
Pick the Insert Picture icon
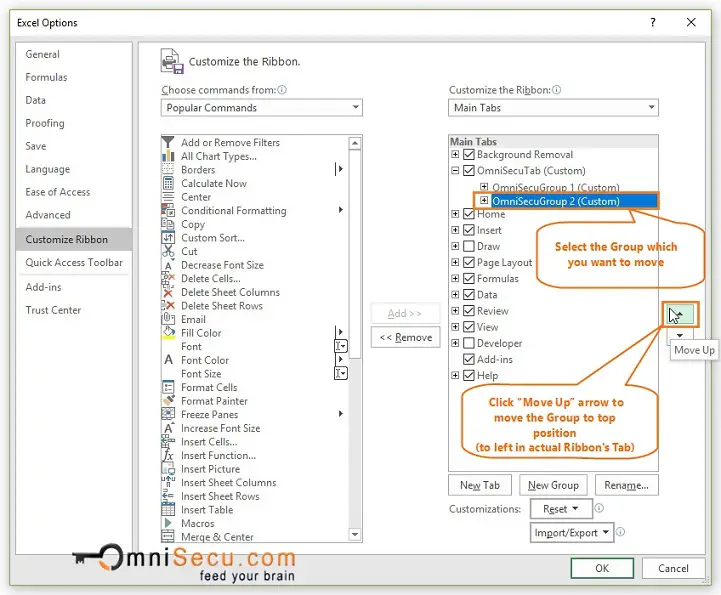(168, 469)
